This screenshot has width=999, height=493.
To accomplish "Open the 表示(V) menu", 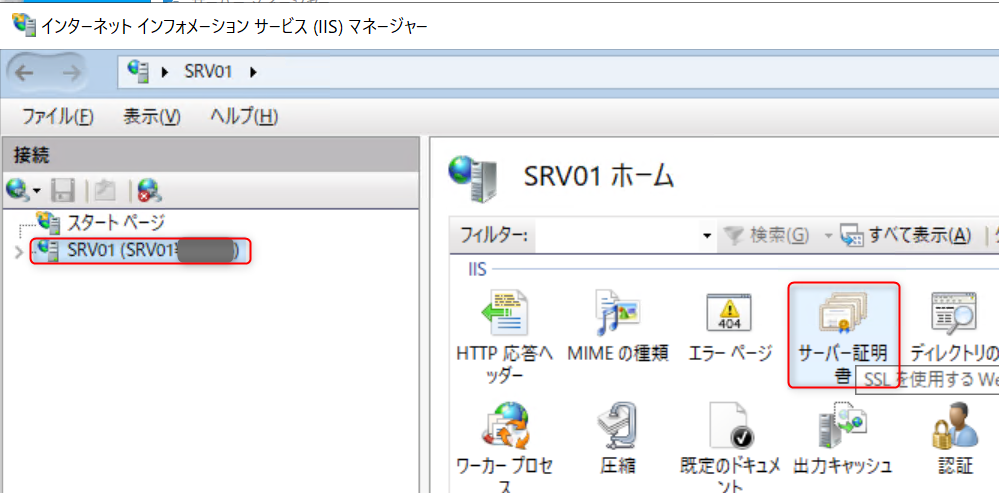I will [152, 117].
